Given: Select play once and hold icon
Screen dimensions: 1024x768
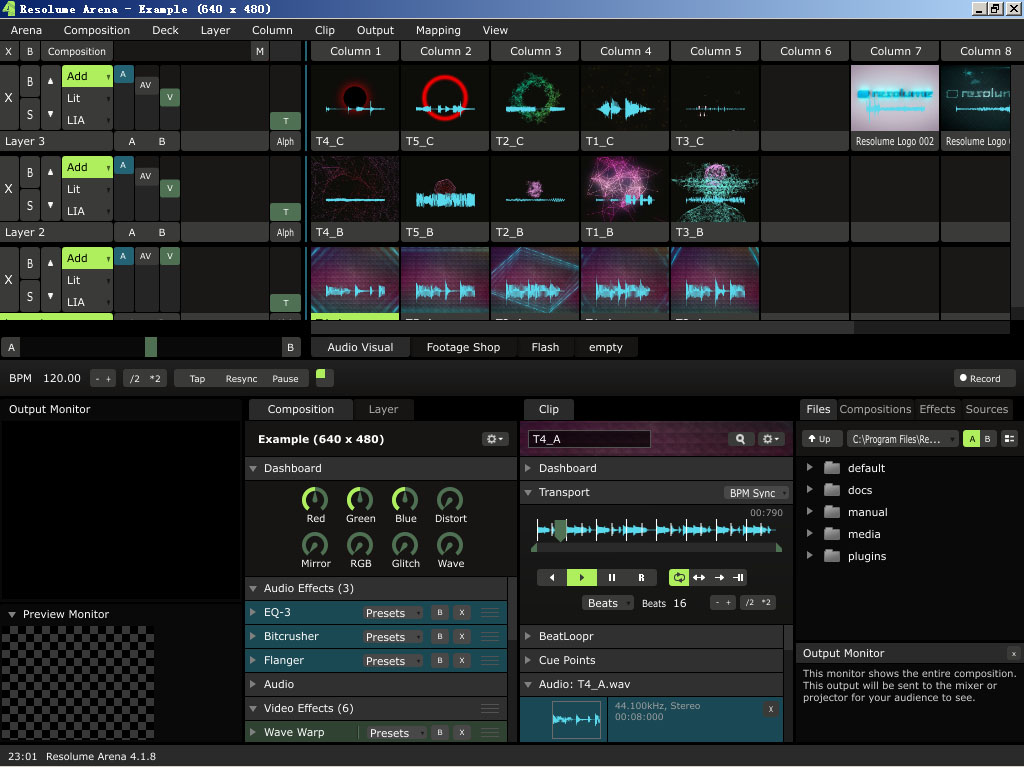Looking at the screenshot, I should pyautogui.click(x=738, y=577).
